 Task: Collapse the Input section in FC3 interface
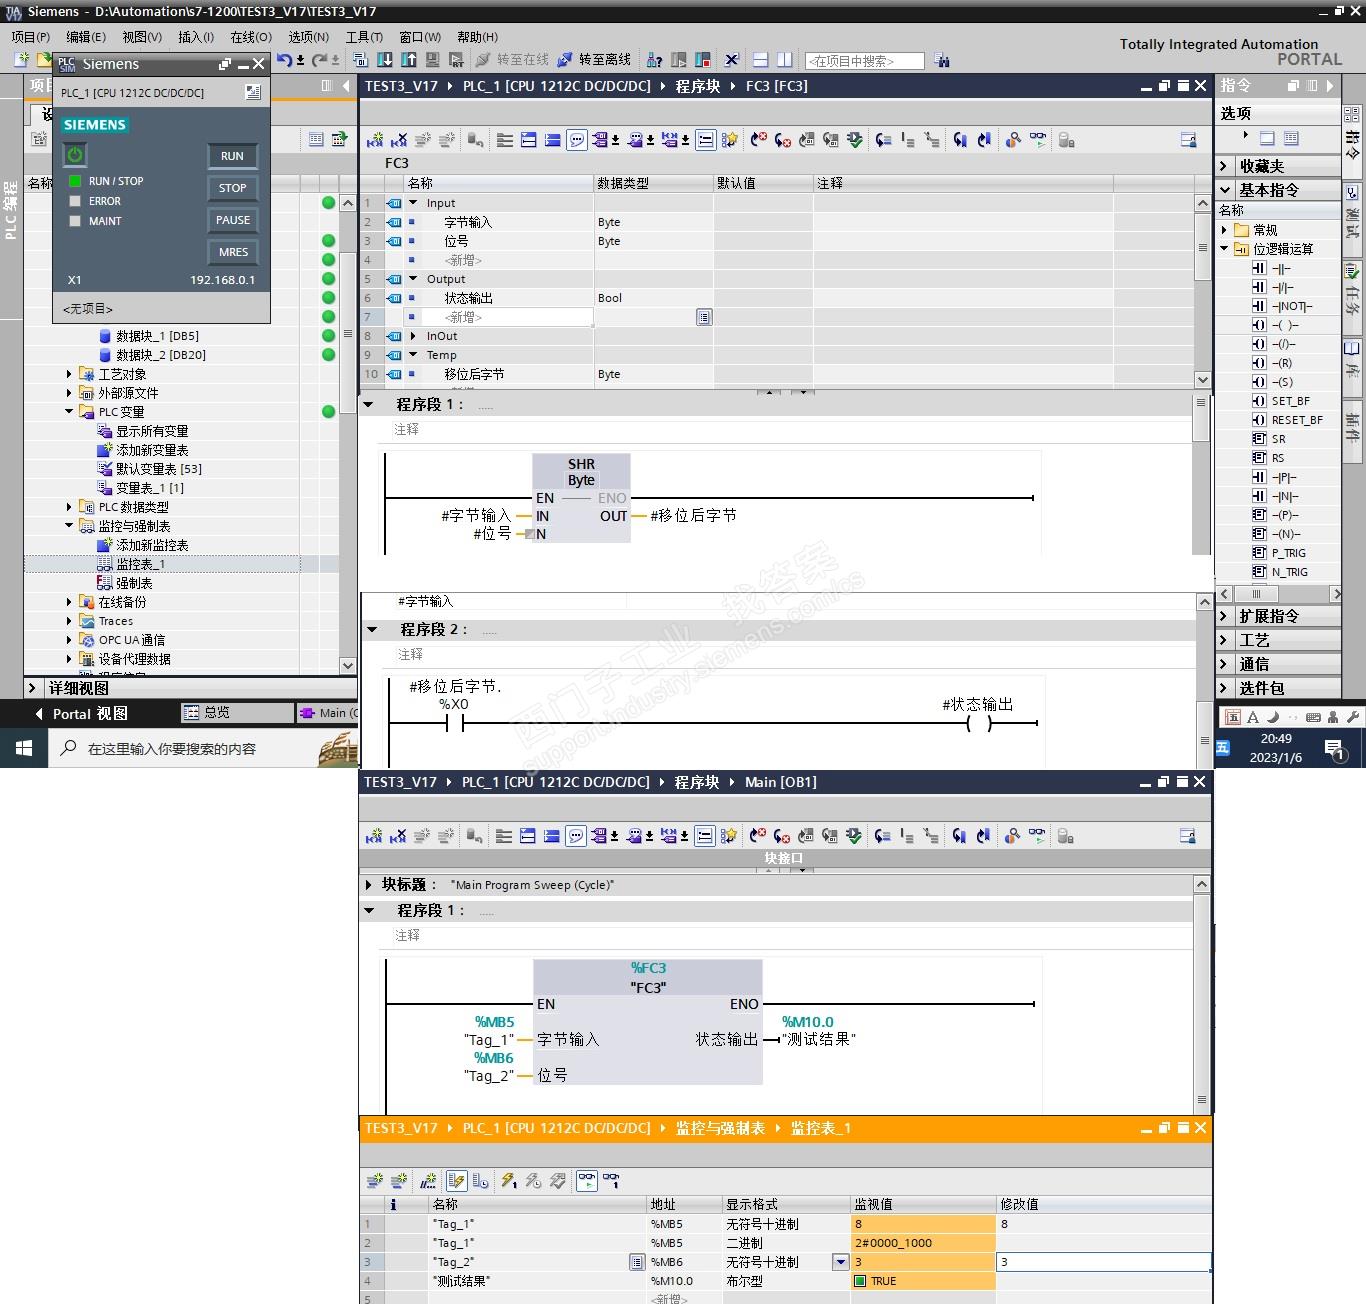click(x=412, y=203)
